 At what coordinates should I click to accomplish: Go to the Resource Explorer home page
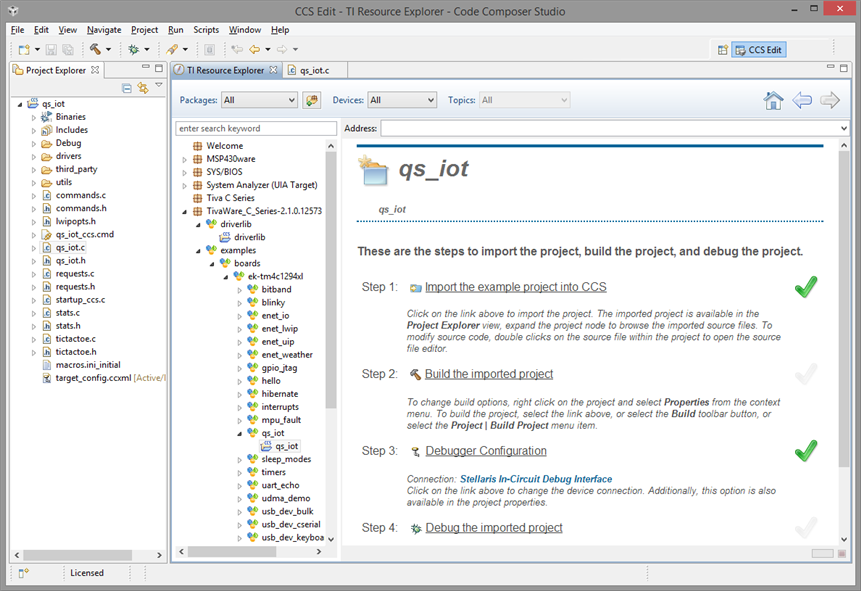[x=773, y=101]
